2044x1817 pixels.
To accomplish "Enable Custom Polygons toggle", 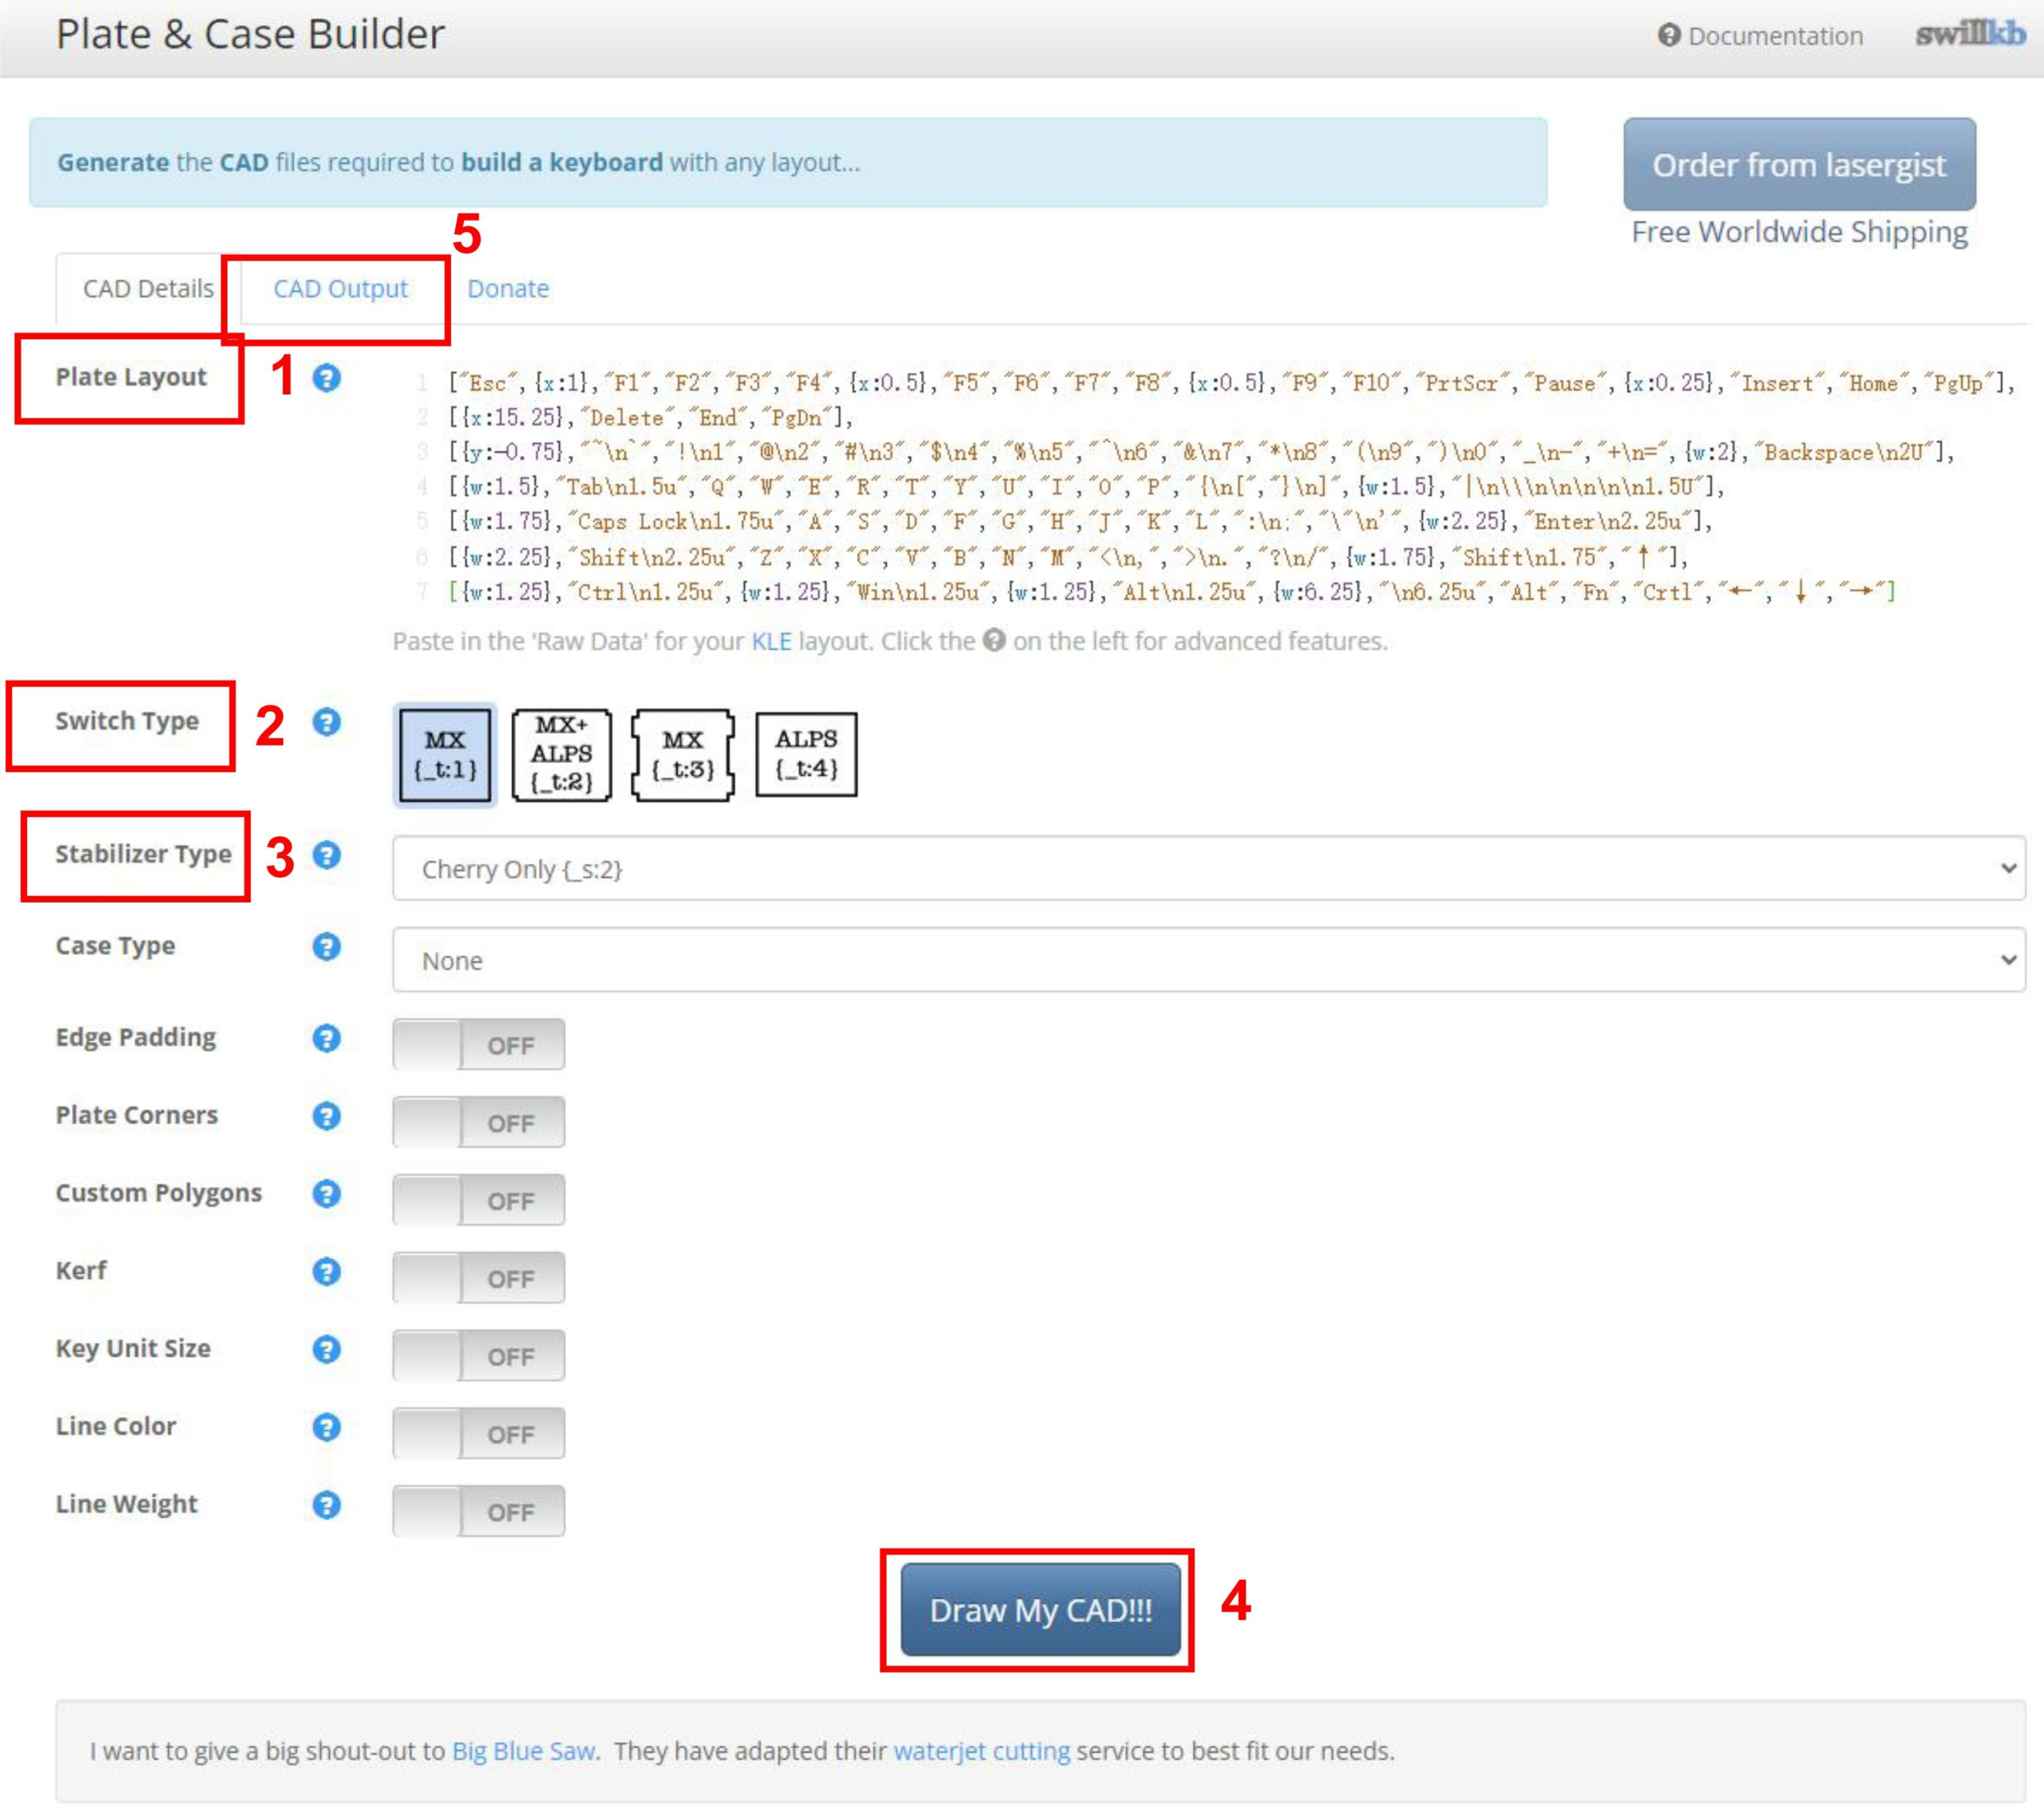I will click(478, 1200).
